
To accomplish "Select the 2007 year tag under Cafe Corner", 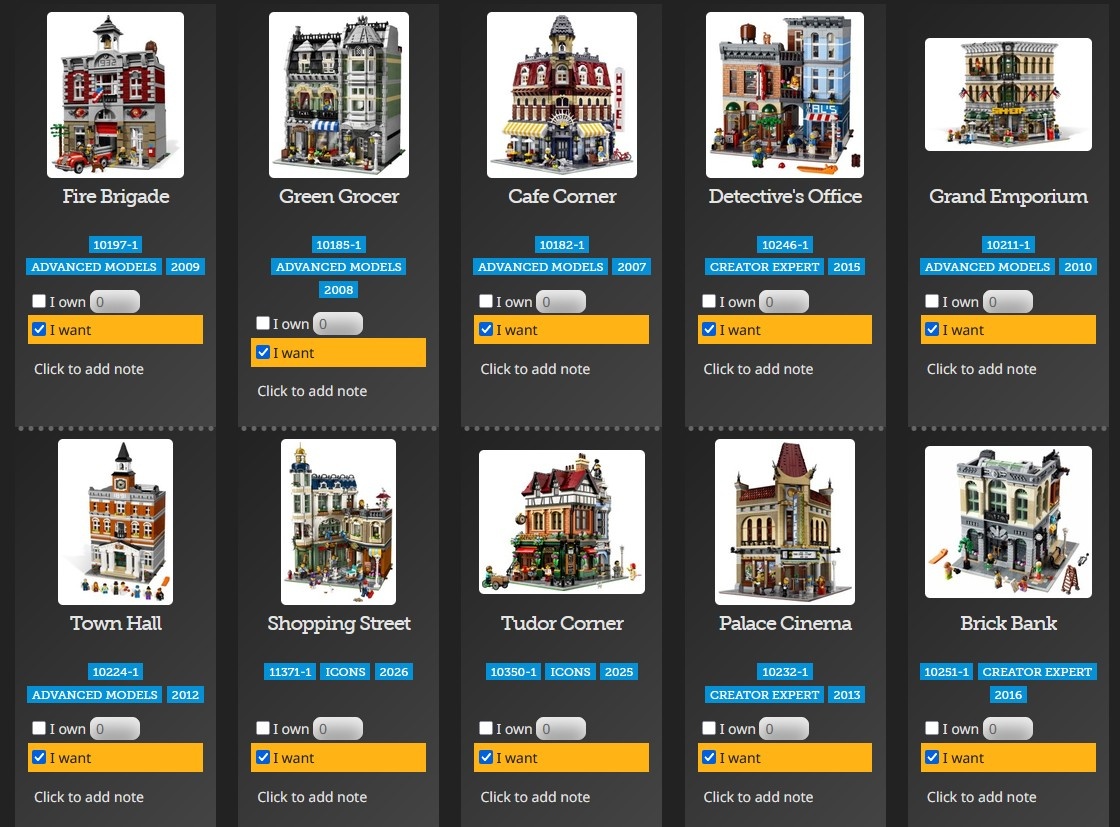I will [631, 267].
